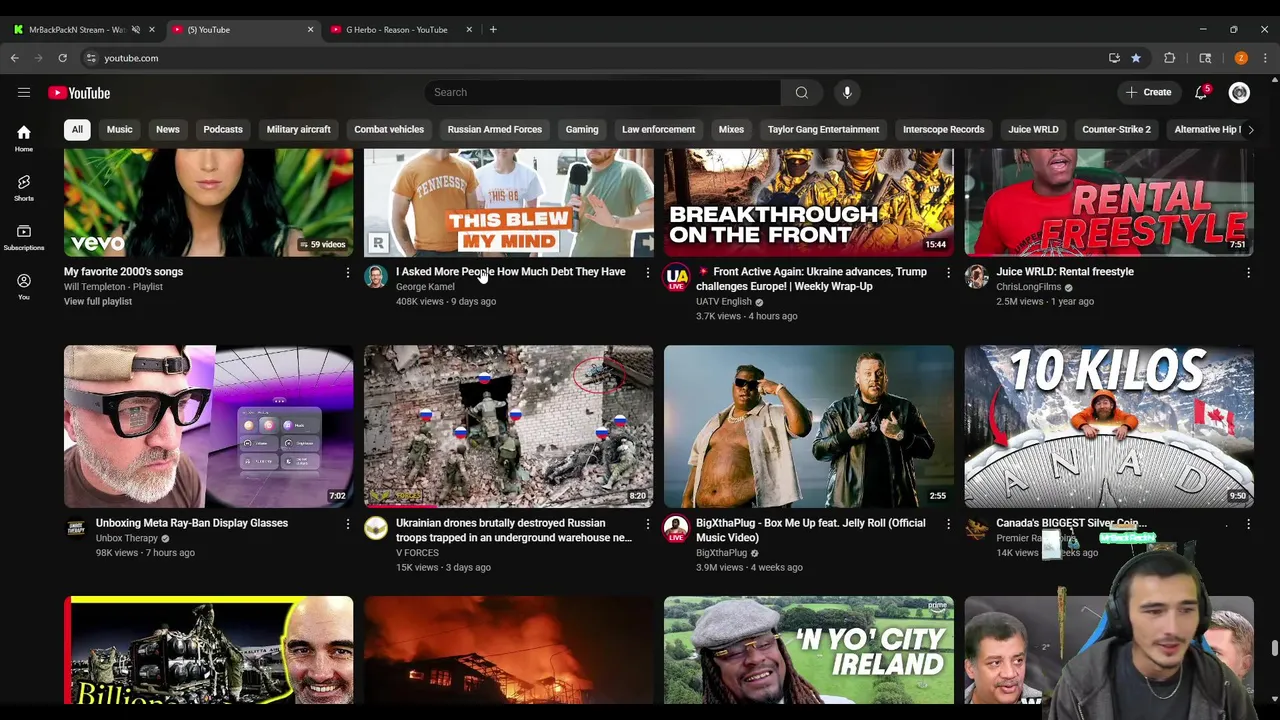Open UATV English channel avatar
The image size is (1280, 720).
click(677, 277)
